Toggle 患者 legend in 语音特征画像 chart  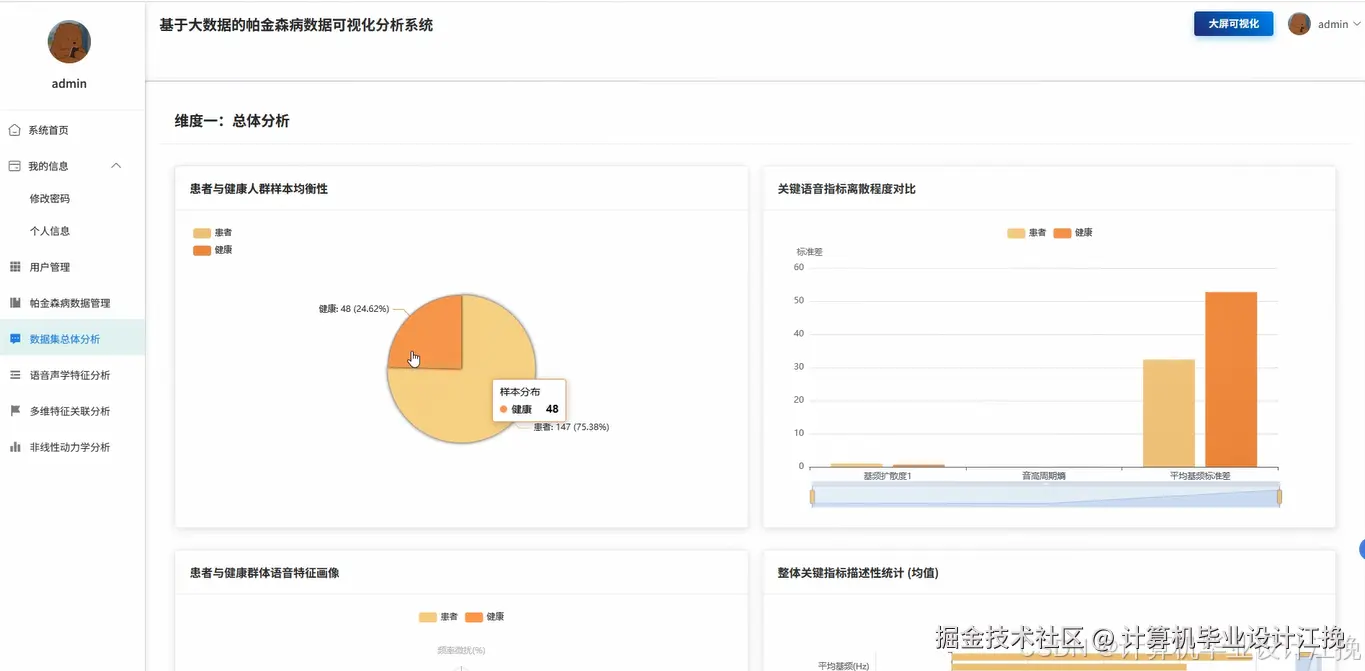tap(438, 617)
